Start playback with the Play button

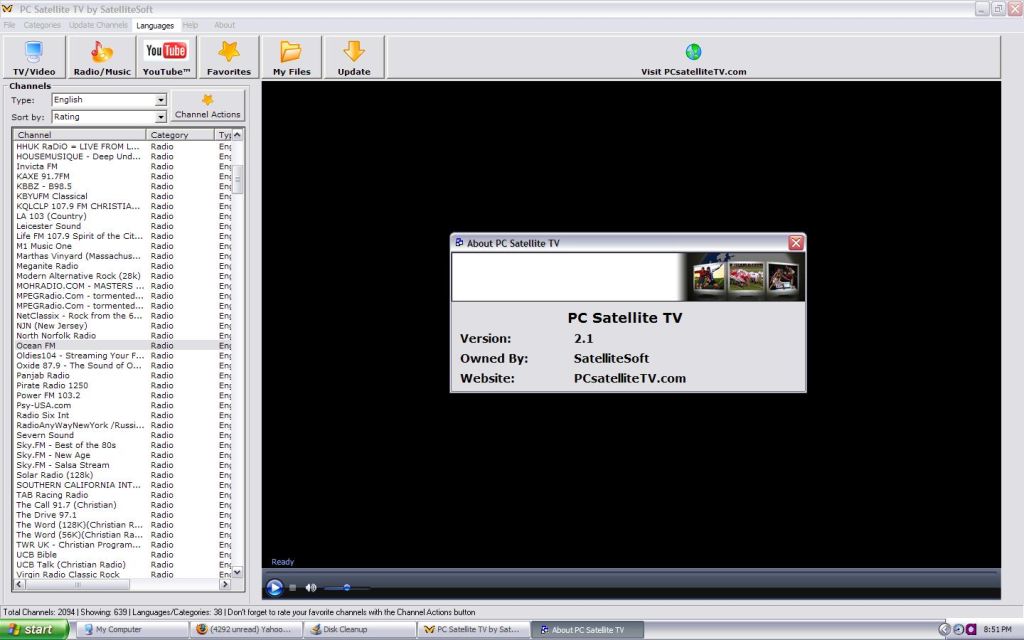(274, 588)
